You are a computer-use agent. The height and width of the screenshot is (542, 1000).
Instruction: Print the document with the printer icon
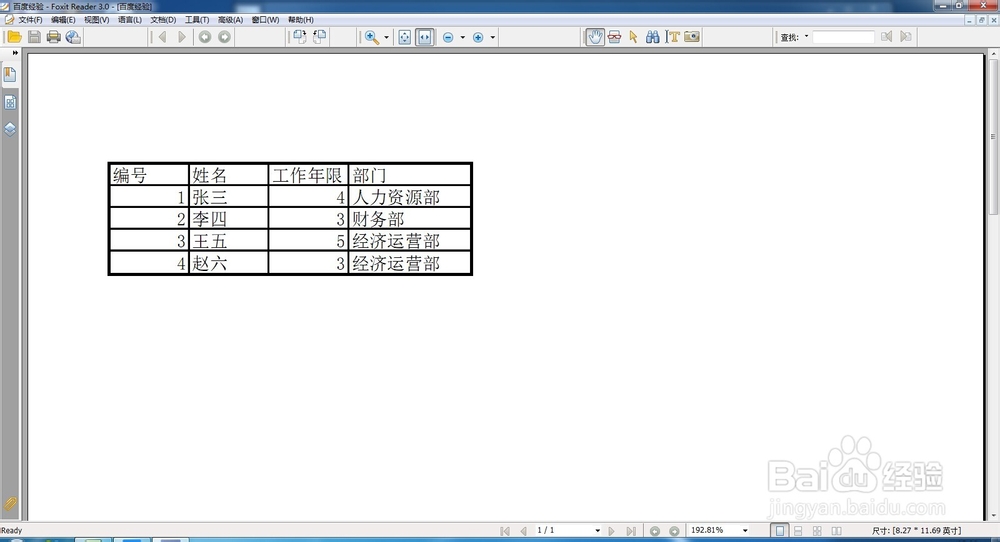[54, 37]
